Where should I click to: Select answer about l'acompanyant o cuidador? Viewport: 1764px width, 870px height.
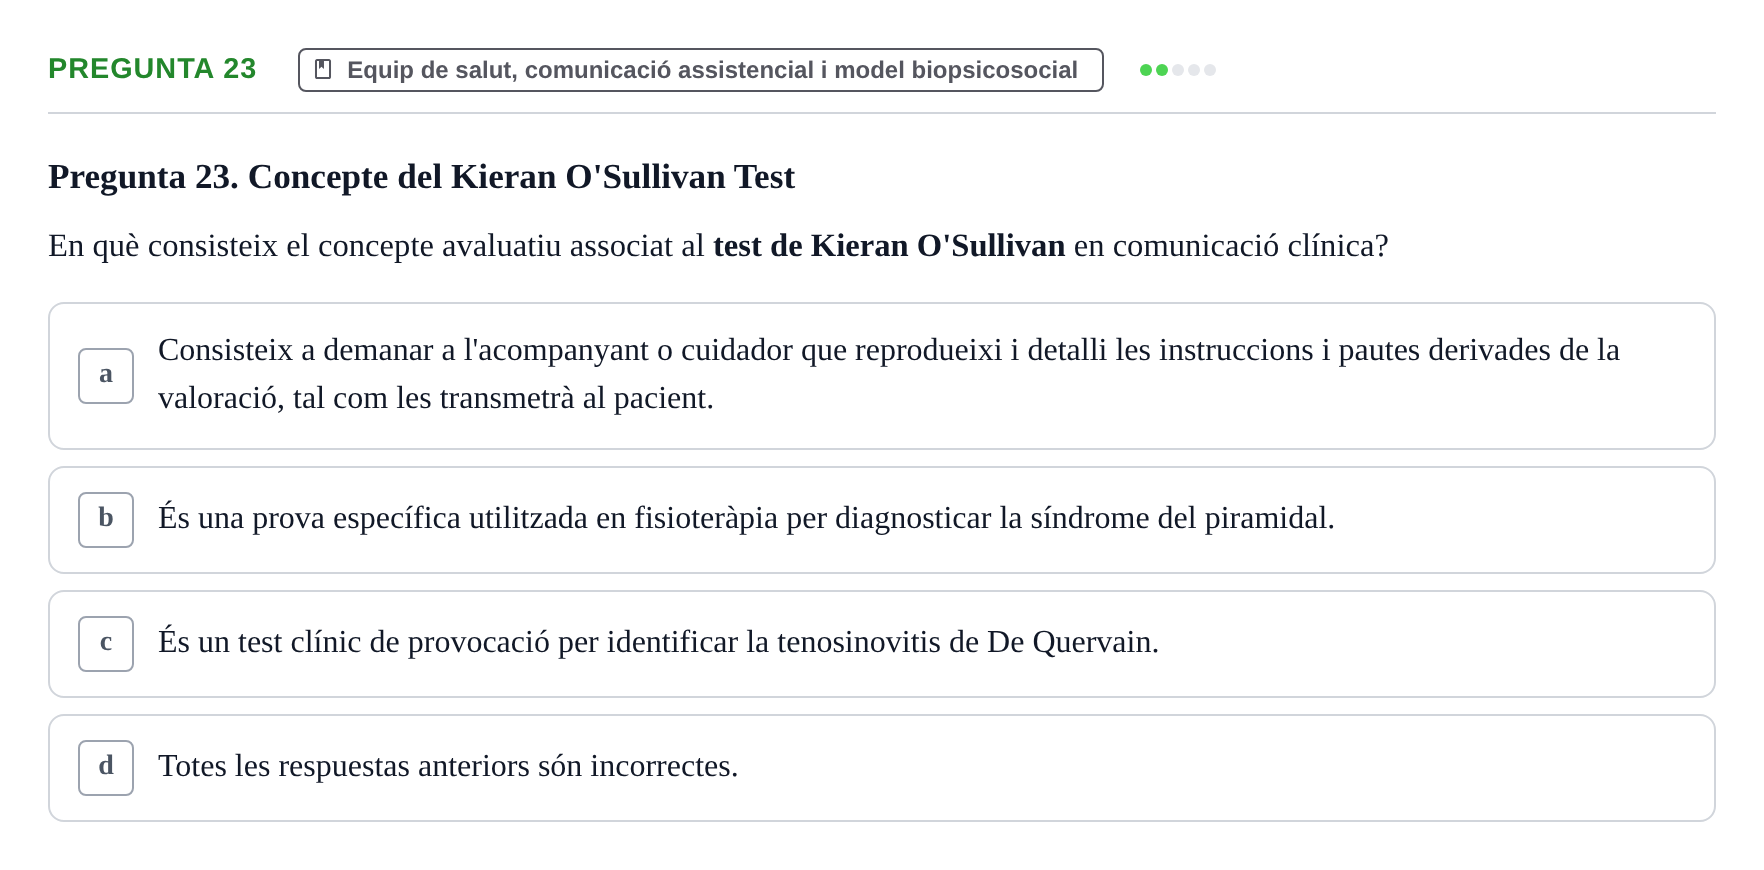(882, 376)
